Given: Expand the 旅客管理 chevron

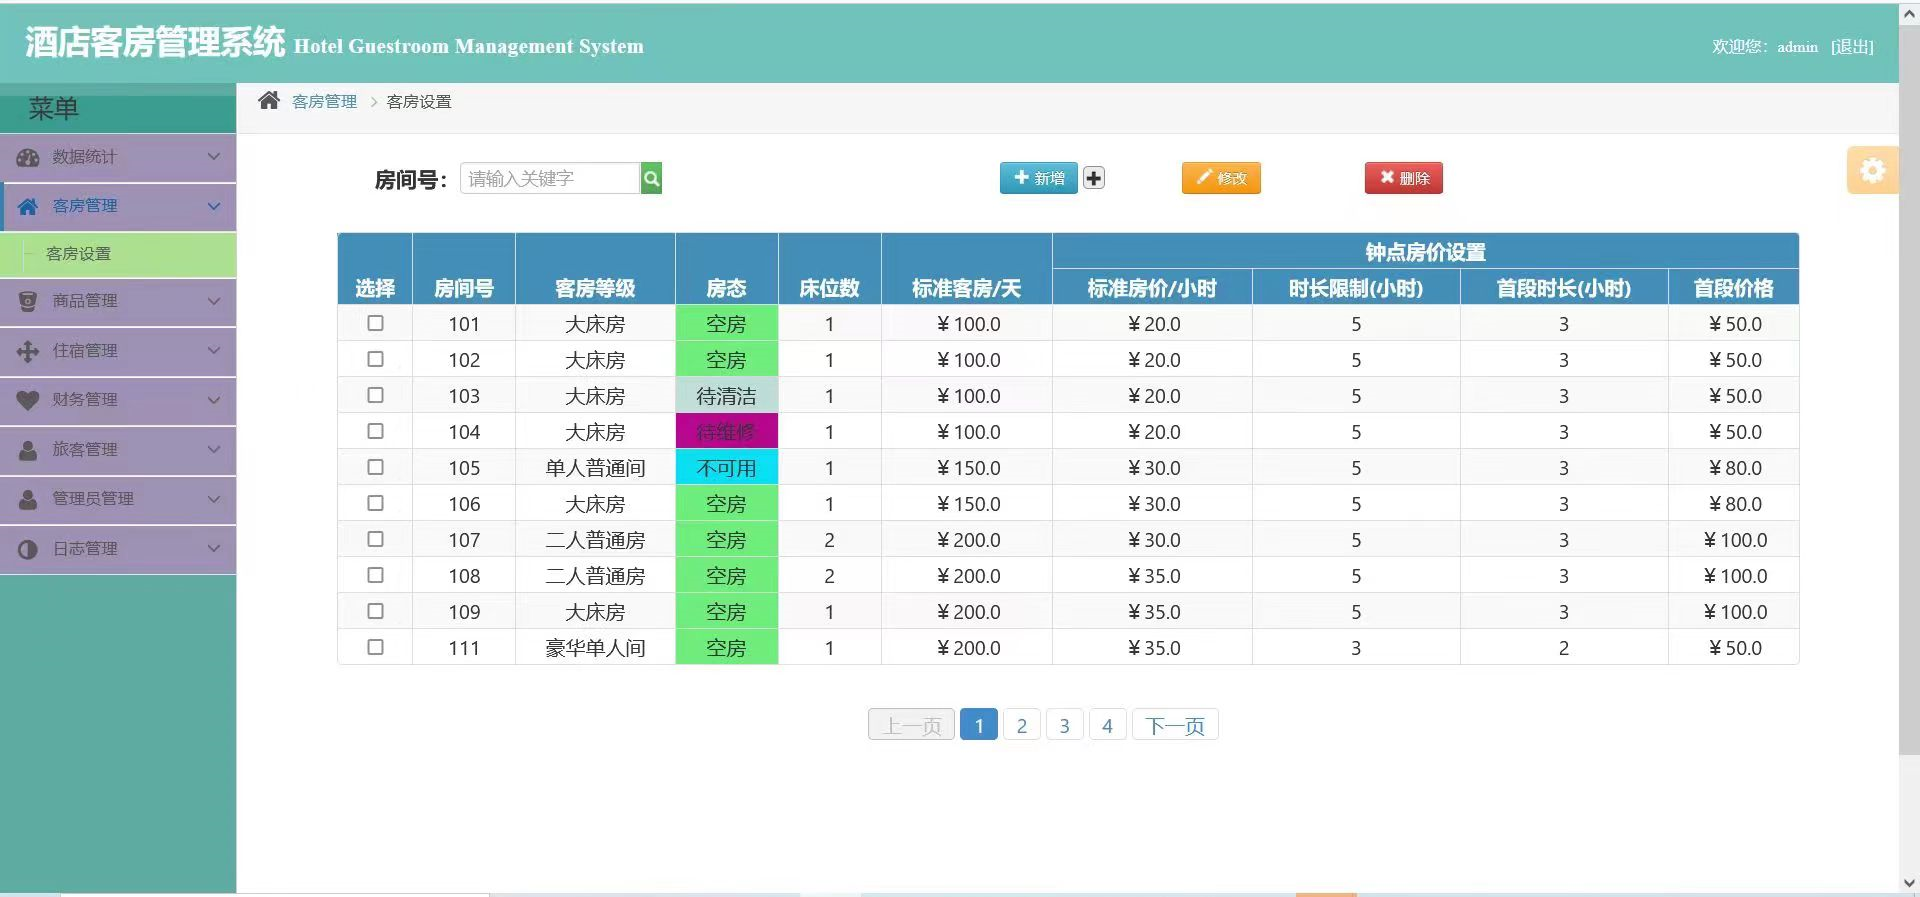Looking at the screenshot, I should [213, 450].
